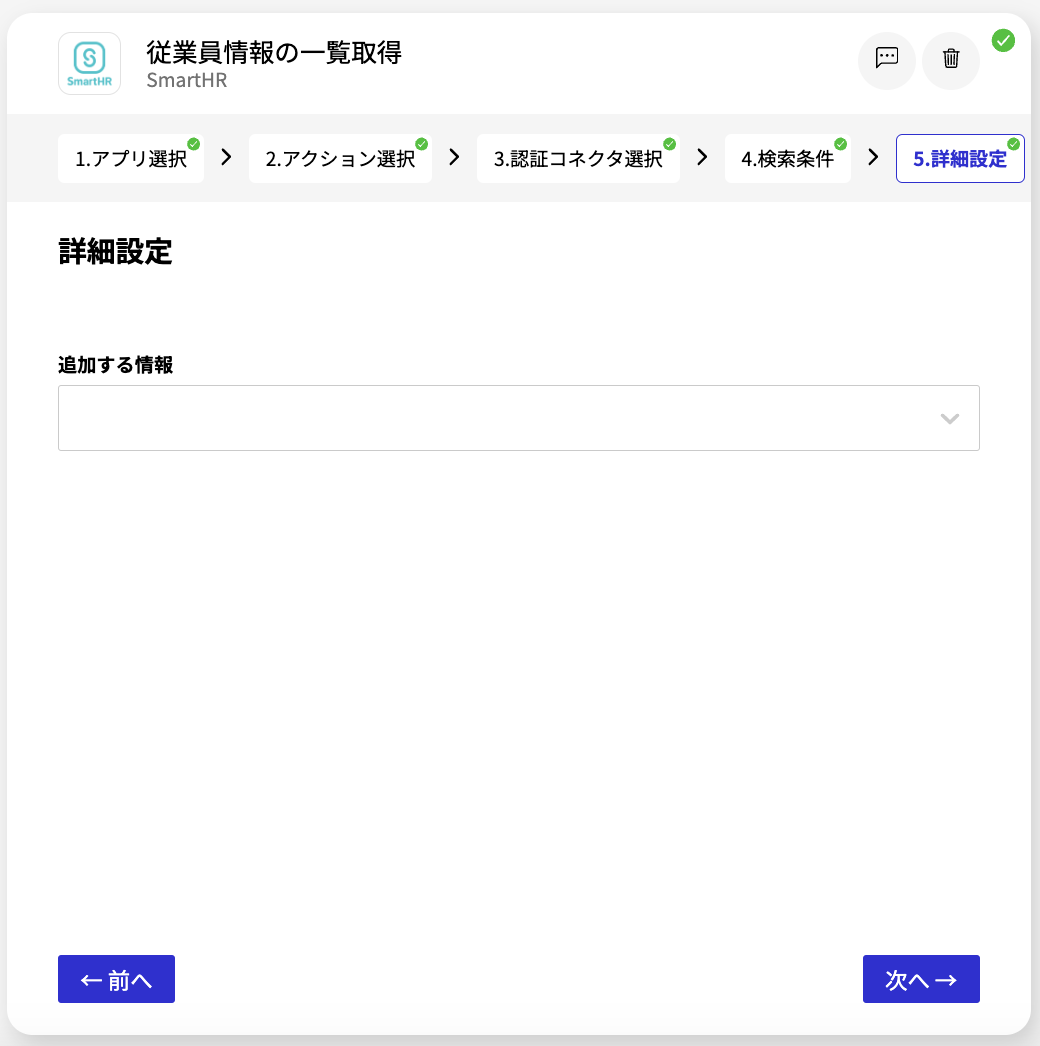This screenshot has height=1046, width=1040.
Task: Click the 次へ → next button
Action: pos(921,979)
